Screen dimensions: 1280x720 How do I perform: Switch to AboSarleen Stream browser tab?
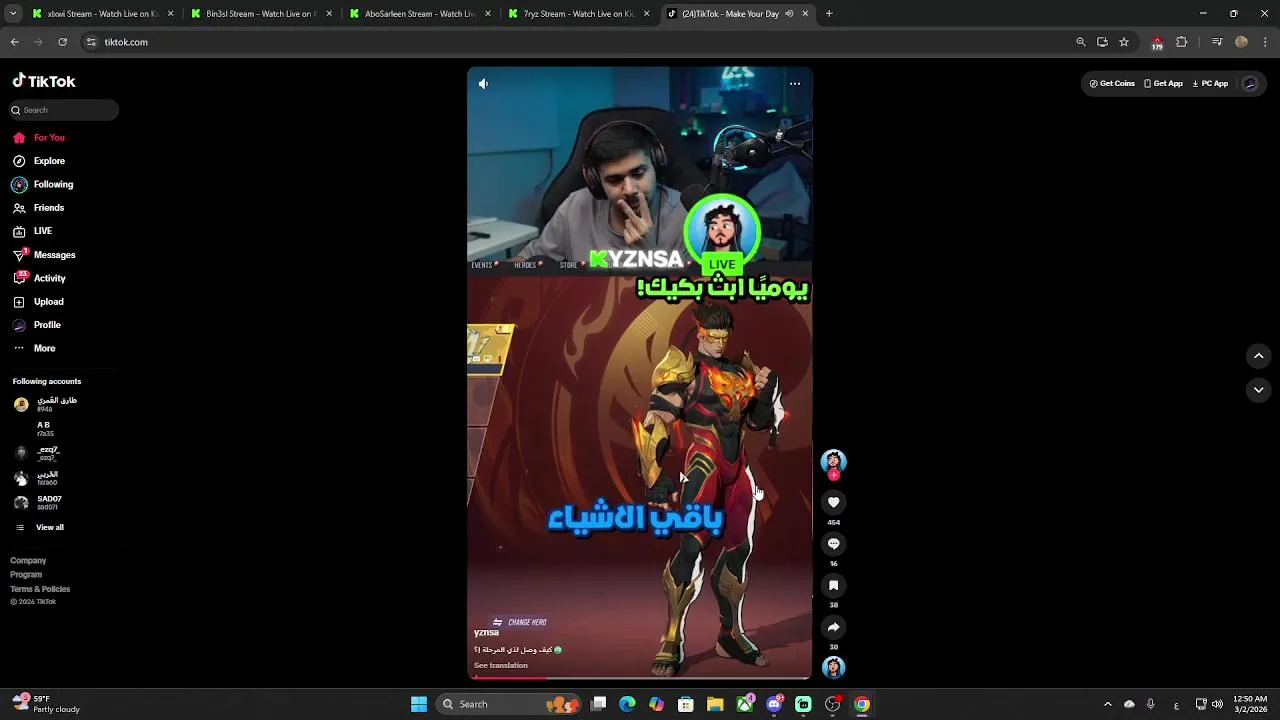(418, 14)
